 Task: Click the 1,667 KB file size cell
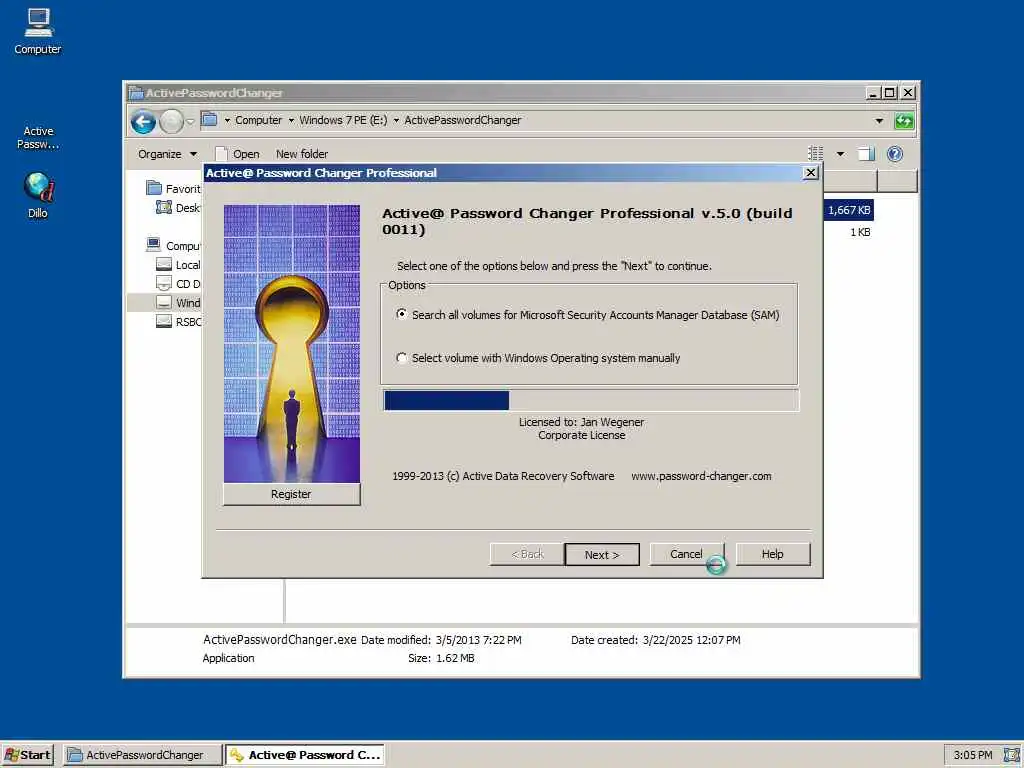click(848, 210)
